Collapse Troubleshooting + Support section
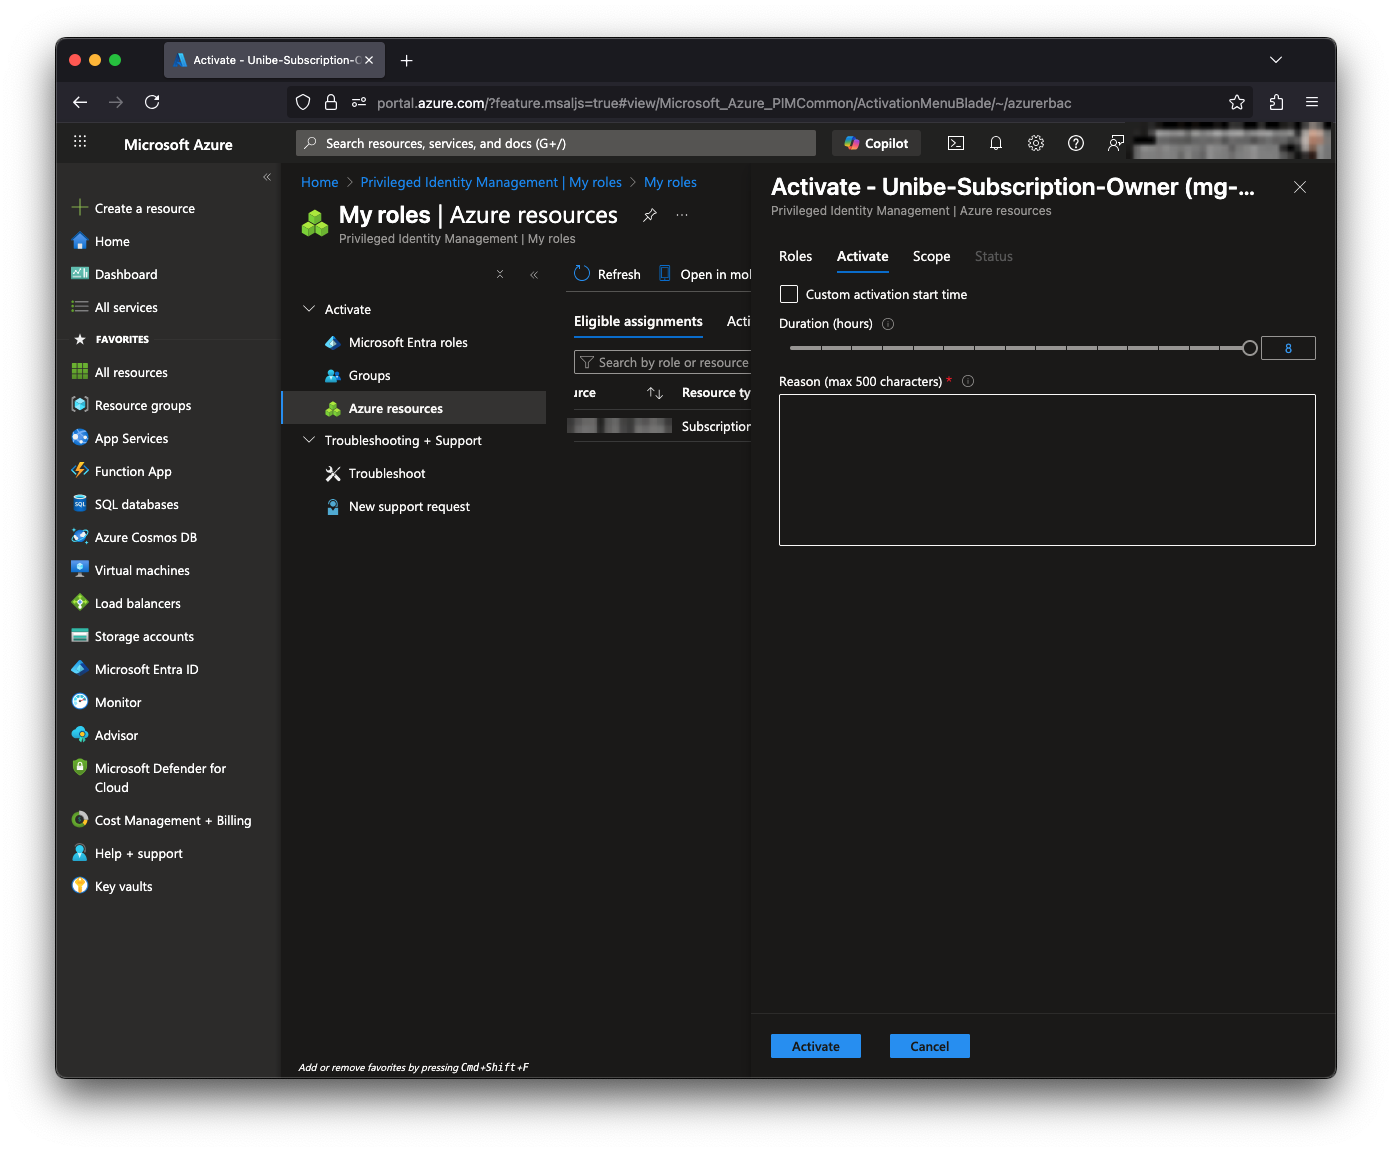The width and height of the screenshot is (1392, 1152). [309, 440]
